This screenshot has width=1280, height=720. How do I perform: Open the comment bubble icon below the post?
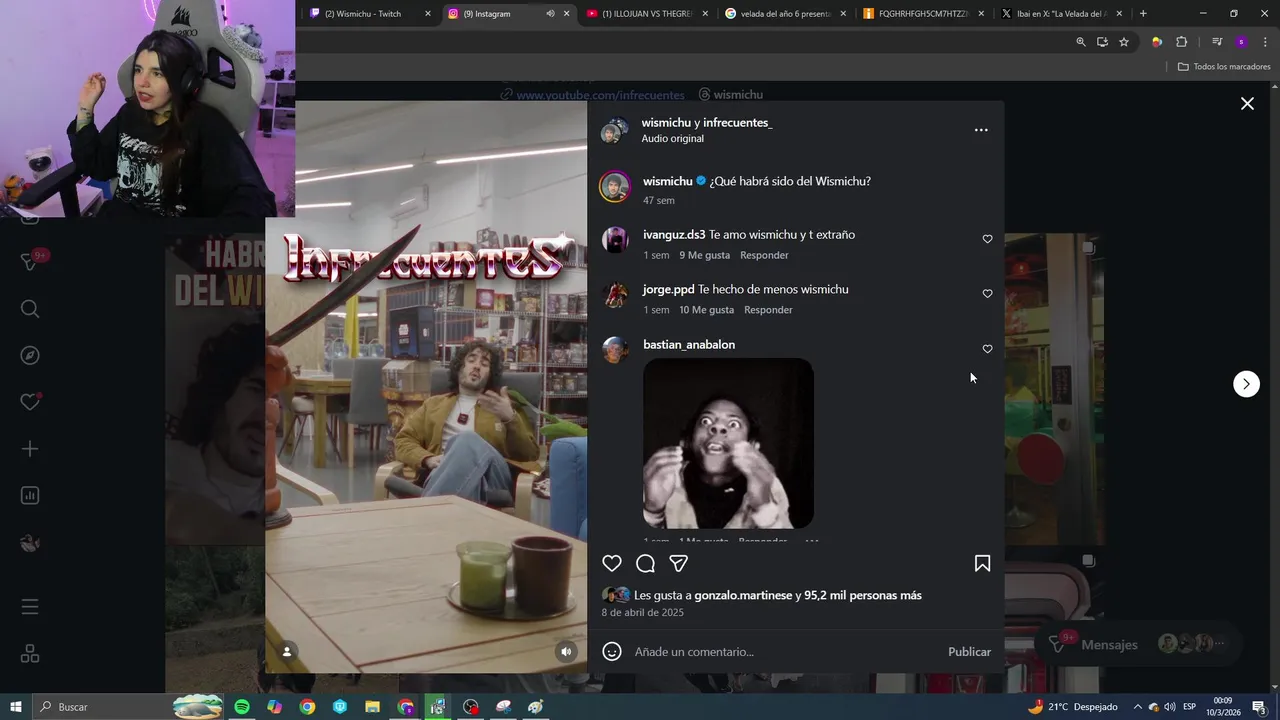pyautogui.click(x=645, y=563)
